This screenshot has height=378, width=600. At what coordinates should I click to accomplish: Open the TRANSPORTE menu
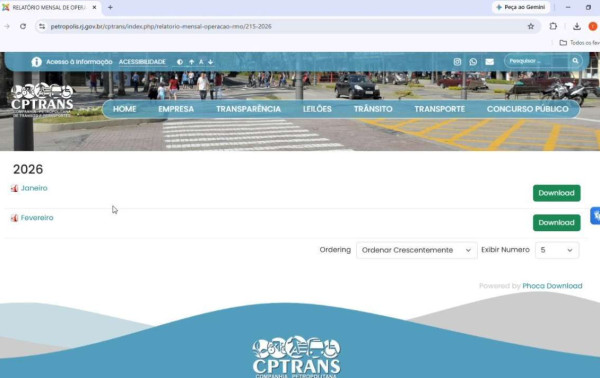tap(440, 109)
